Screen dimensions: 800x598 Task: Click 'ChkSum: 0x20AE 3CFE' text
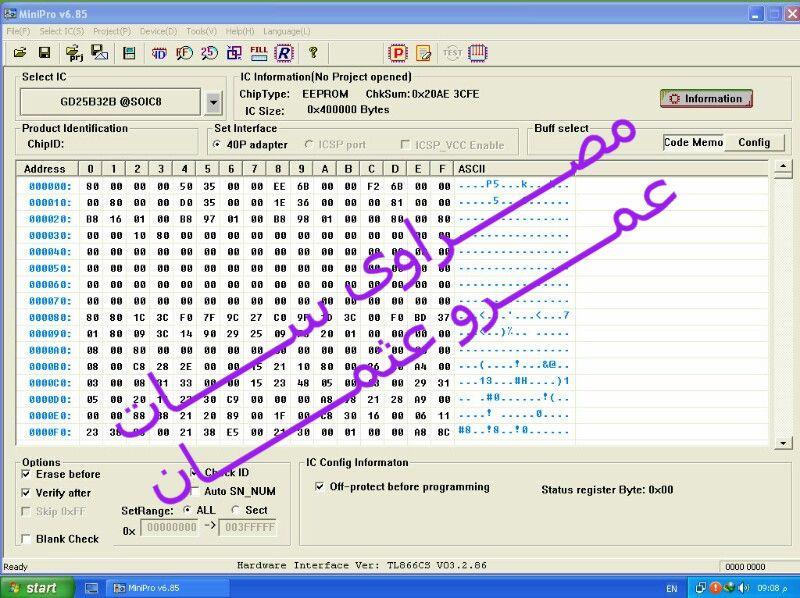point(422,94)
